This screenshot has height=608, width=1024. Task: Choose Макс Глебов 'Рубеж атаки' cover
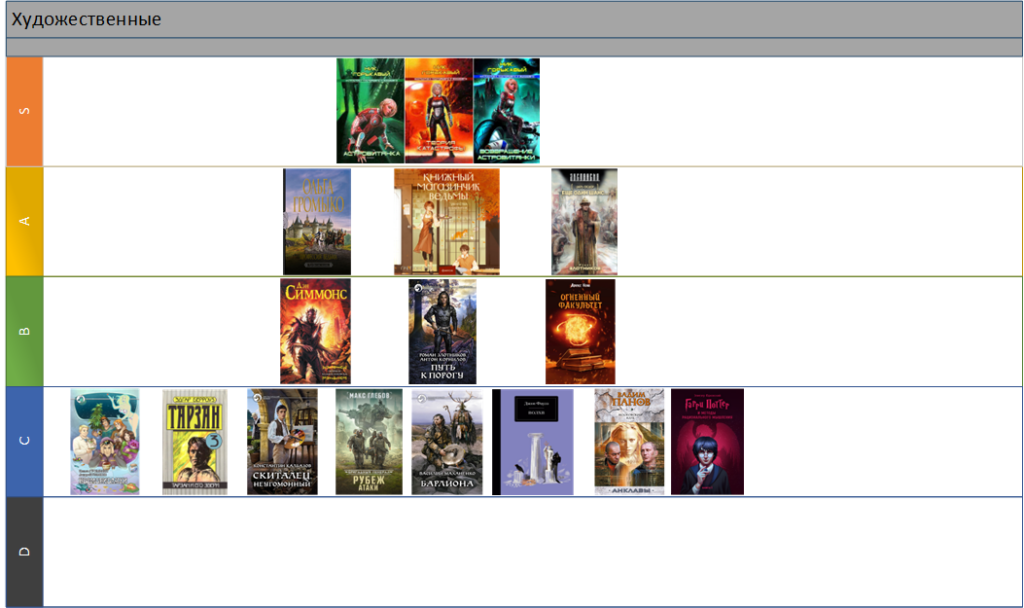tap(369, 442)
